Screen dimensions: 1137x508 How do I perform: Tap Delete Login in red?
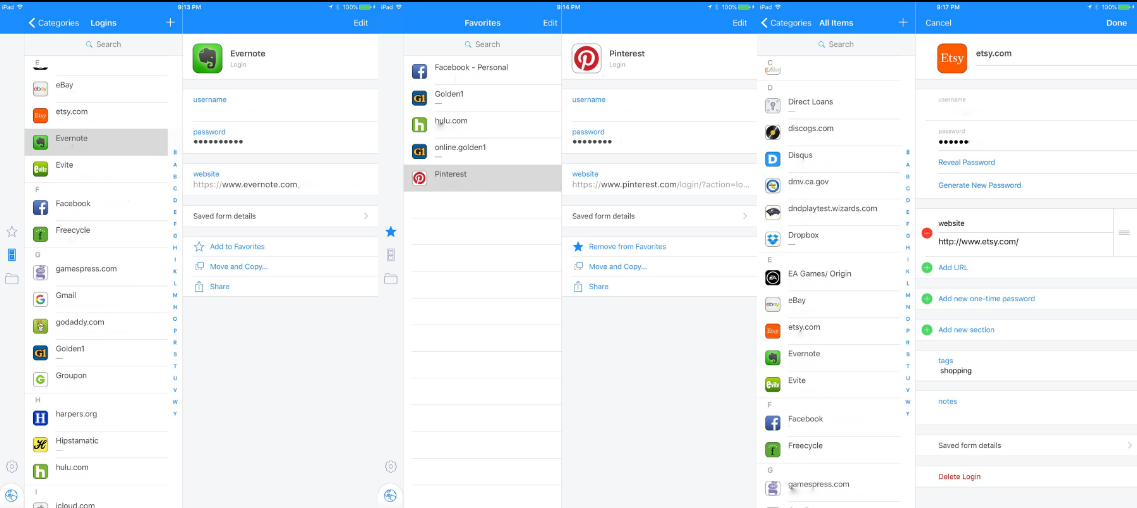click(x=959, y=476)
